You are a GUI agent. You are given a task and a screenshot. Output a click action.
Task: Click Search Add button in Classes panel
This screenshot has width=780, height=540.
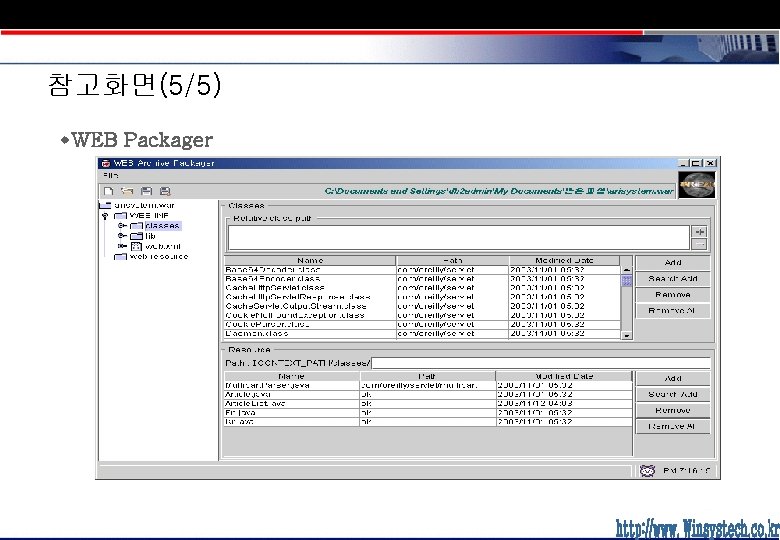[673, 278]
